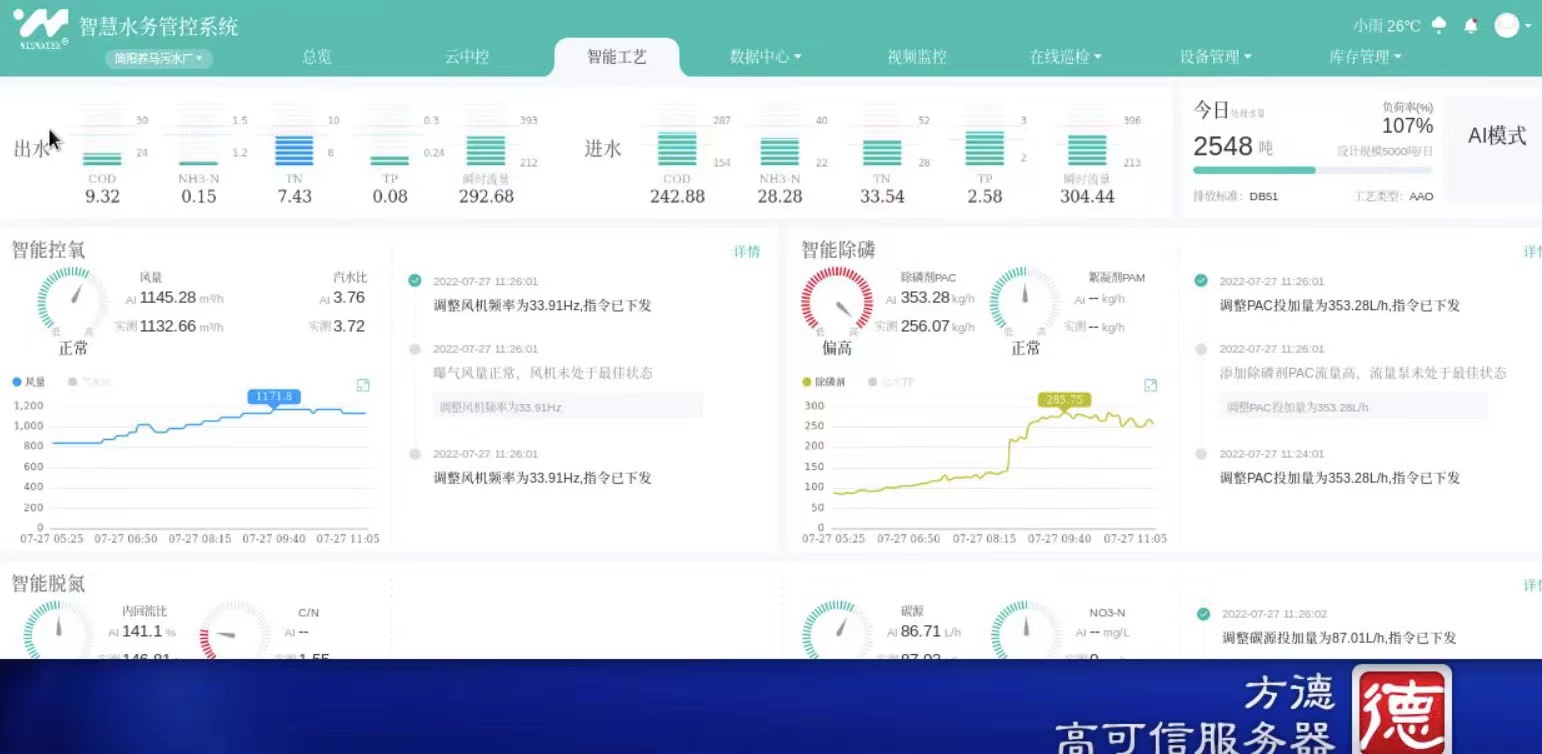Expand the 风量 chart to fullscreen
The image size is (1542, 754).
(363, 385)
